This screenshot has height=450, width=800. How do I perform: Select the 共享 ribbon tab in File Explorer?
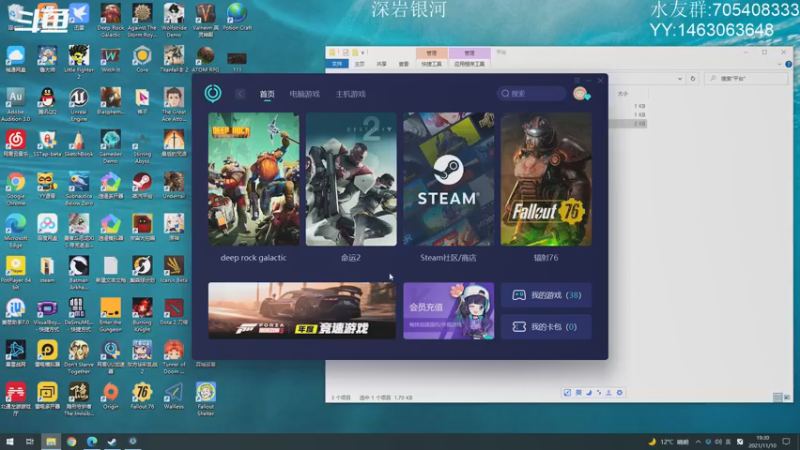point(381,64)
